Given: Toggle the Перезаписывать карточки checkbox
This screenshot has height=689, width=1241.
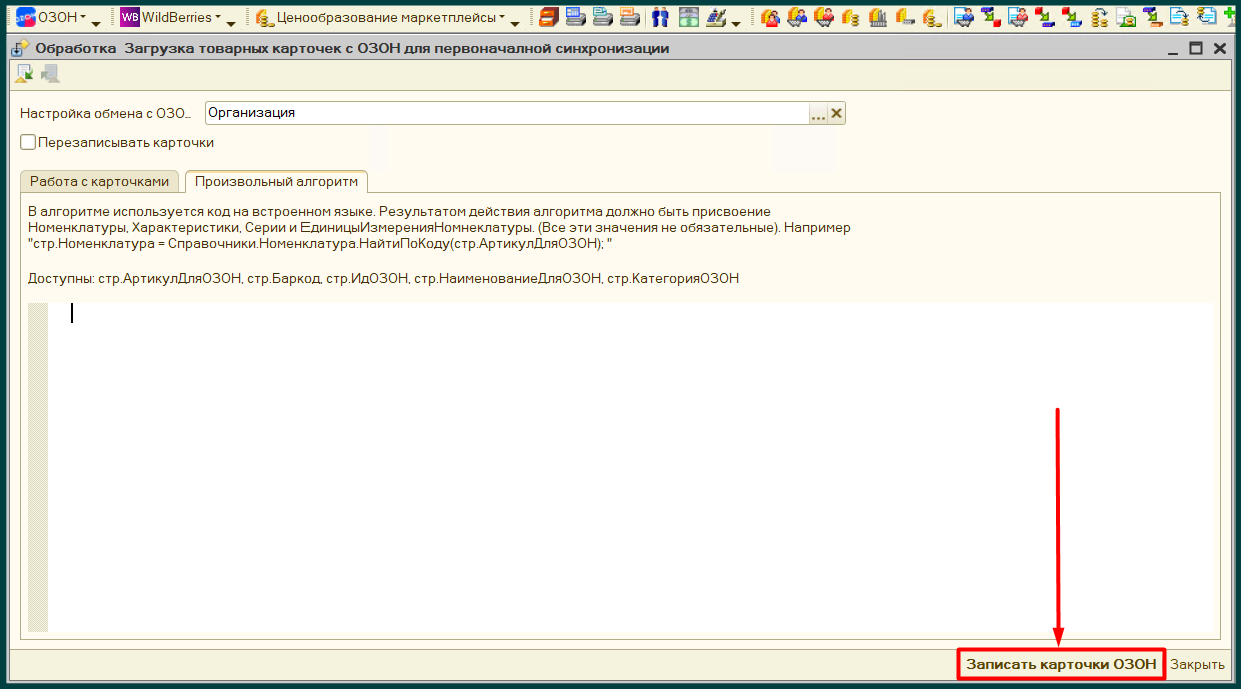Looking at the screenshot, I should (28, 142).
